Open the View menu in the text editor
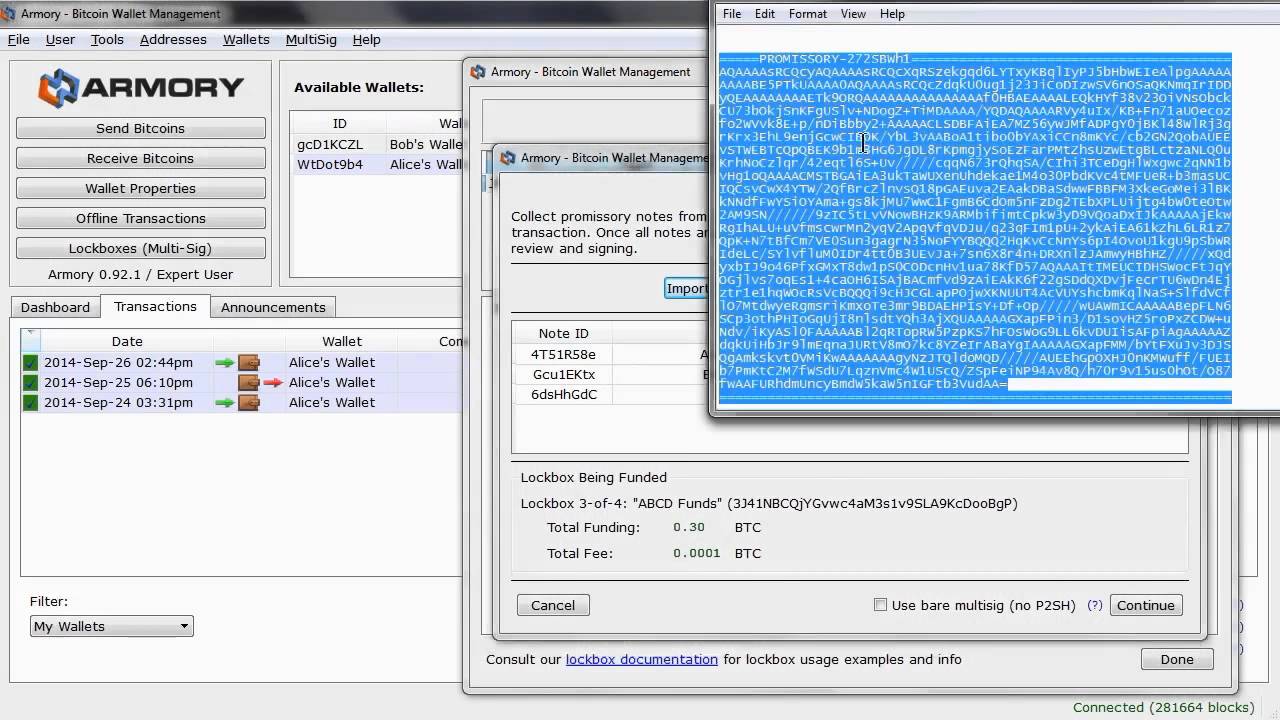 (x=853, y=14)
